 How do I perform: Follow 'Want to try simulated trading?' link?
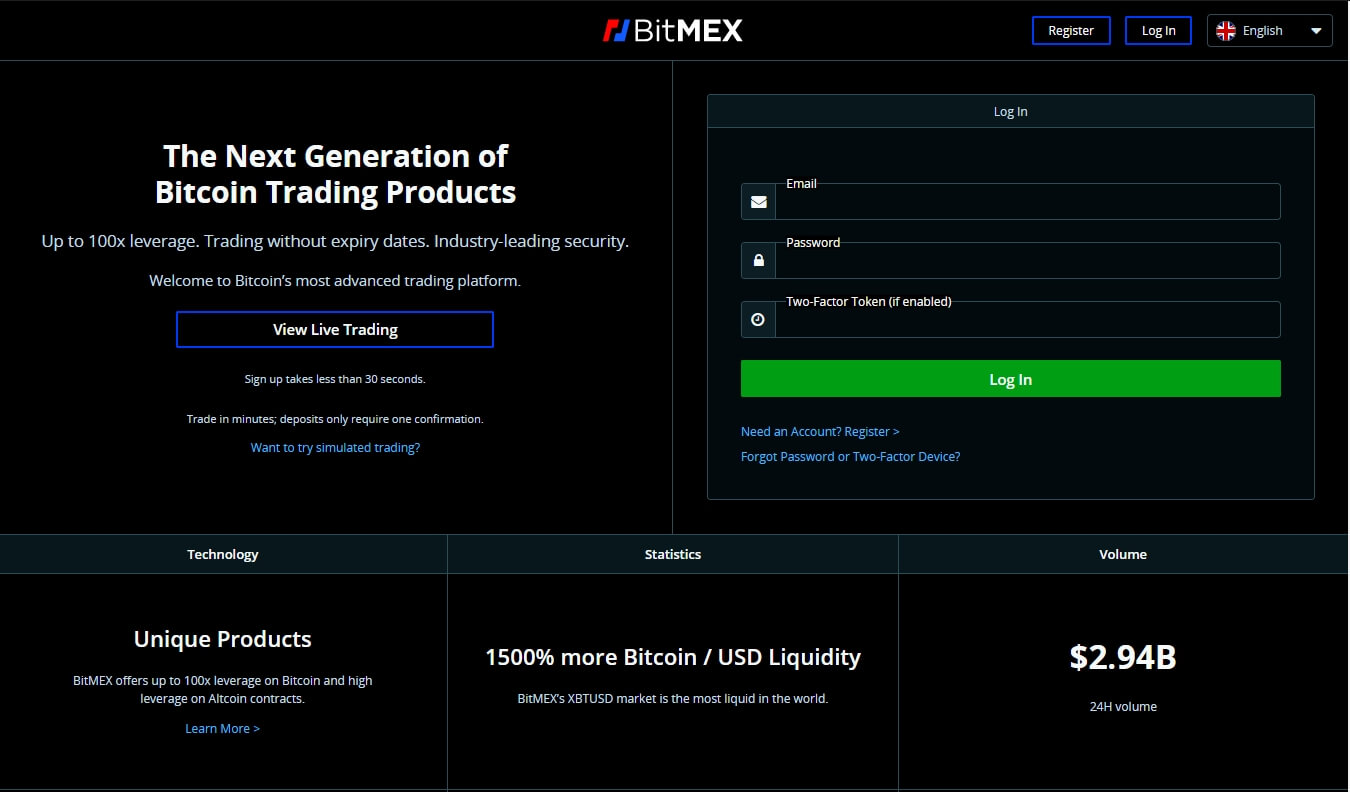335,448
